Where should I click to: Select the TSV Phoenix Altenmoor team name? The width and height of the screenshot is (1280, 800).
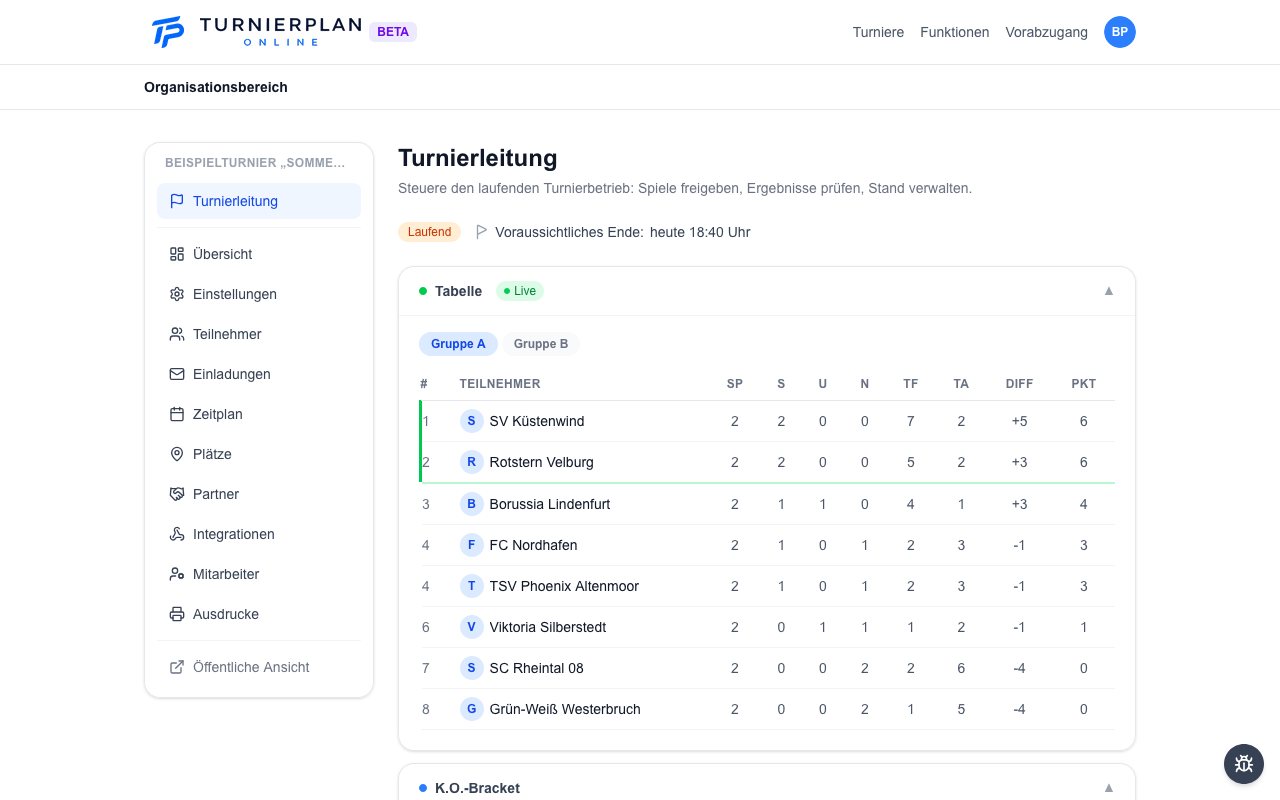click(x=564, y=586)
